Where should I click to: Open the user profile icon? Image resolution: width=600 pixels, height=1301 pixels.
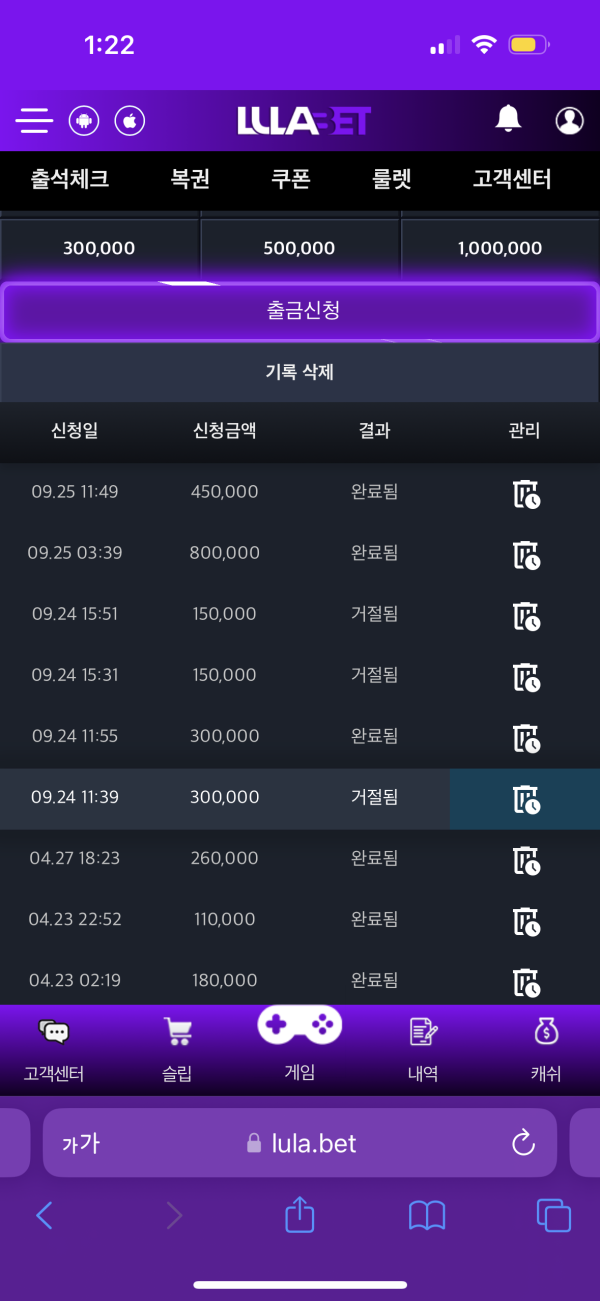coord(569,120)
